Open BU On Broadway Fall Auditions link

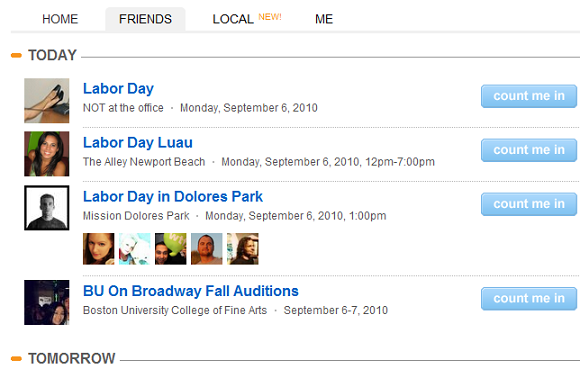(190, 291)
